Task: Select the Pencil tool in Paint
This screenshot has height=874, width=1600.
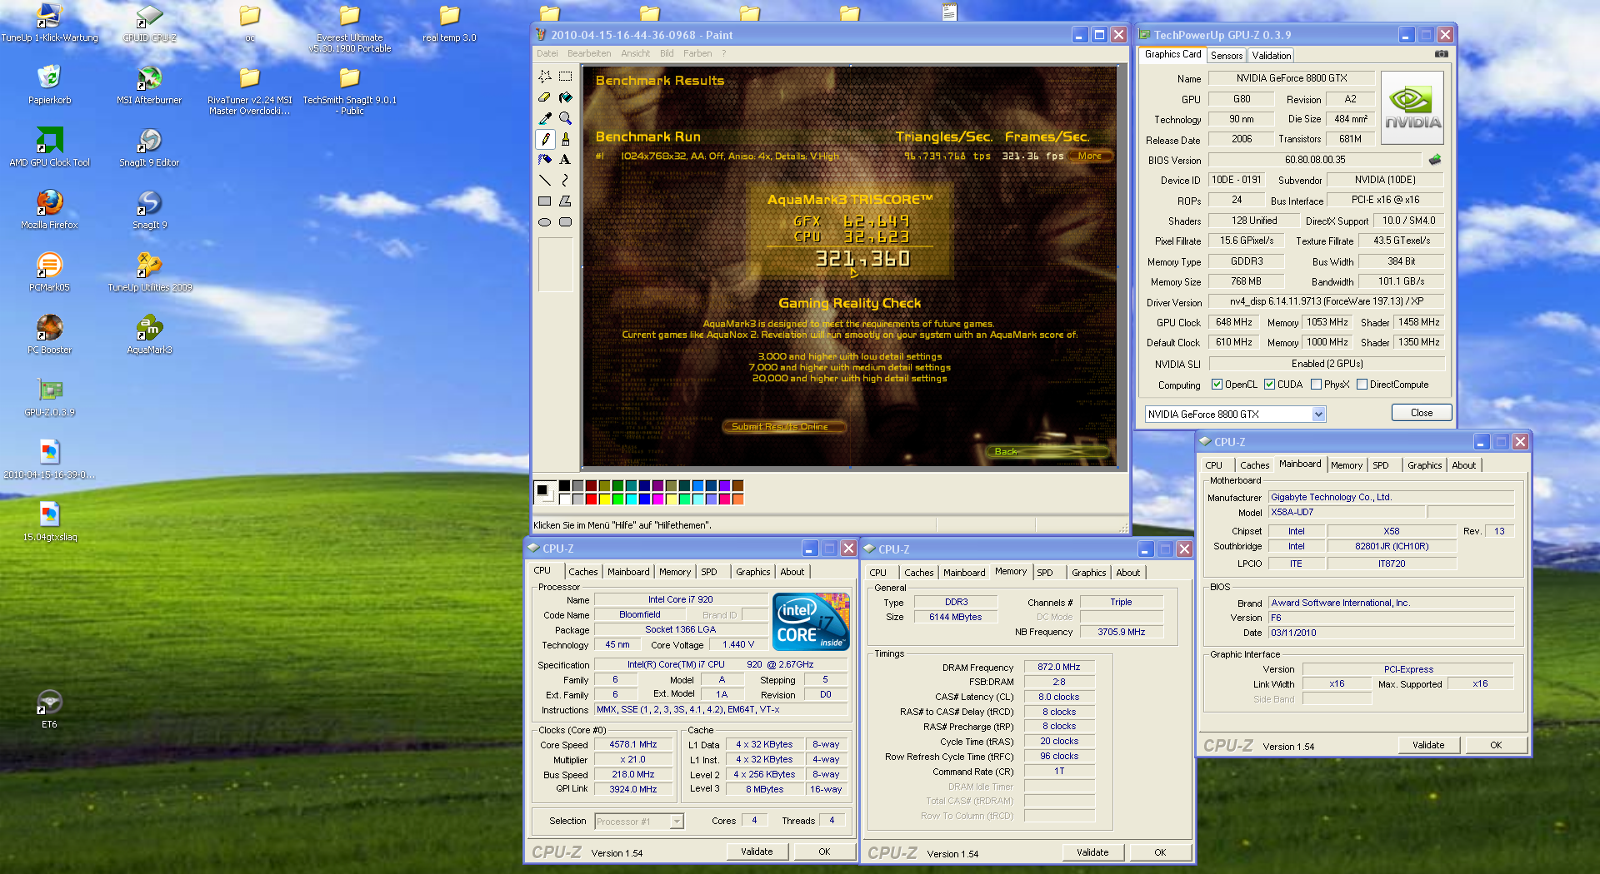Action: (545, 139)
